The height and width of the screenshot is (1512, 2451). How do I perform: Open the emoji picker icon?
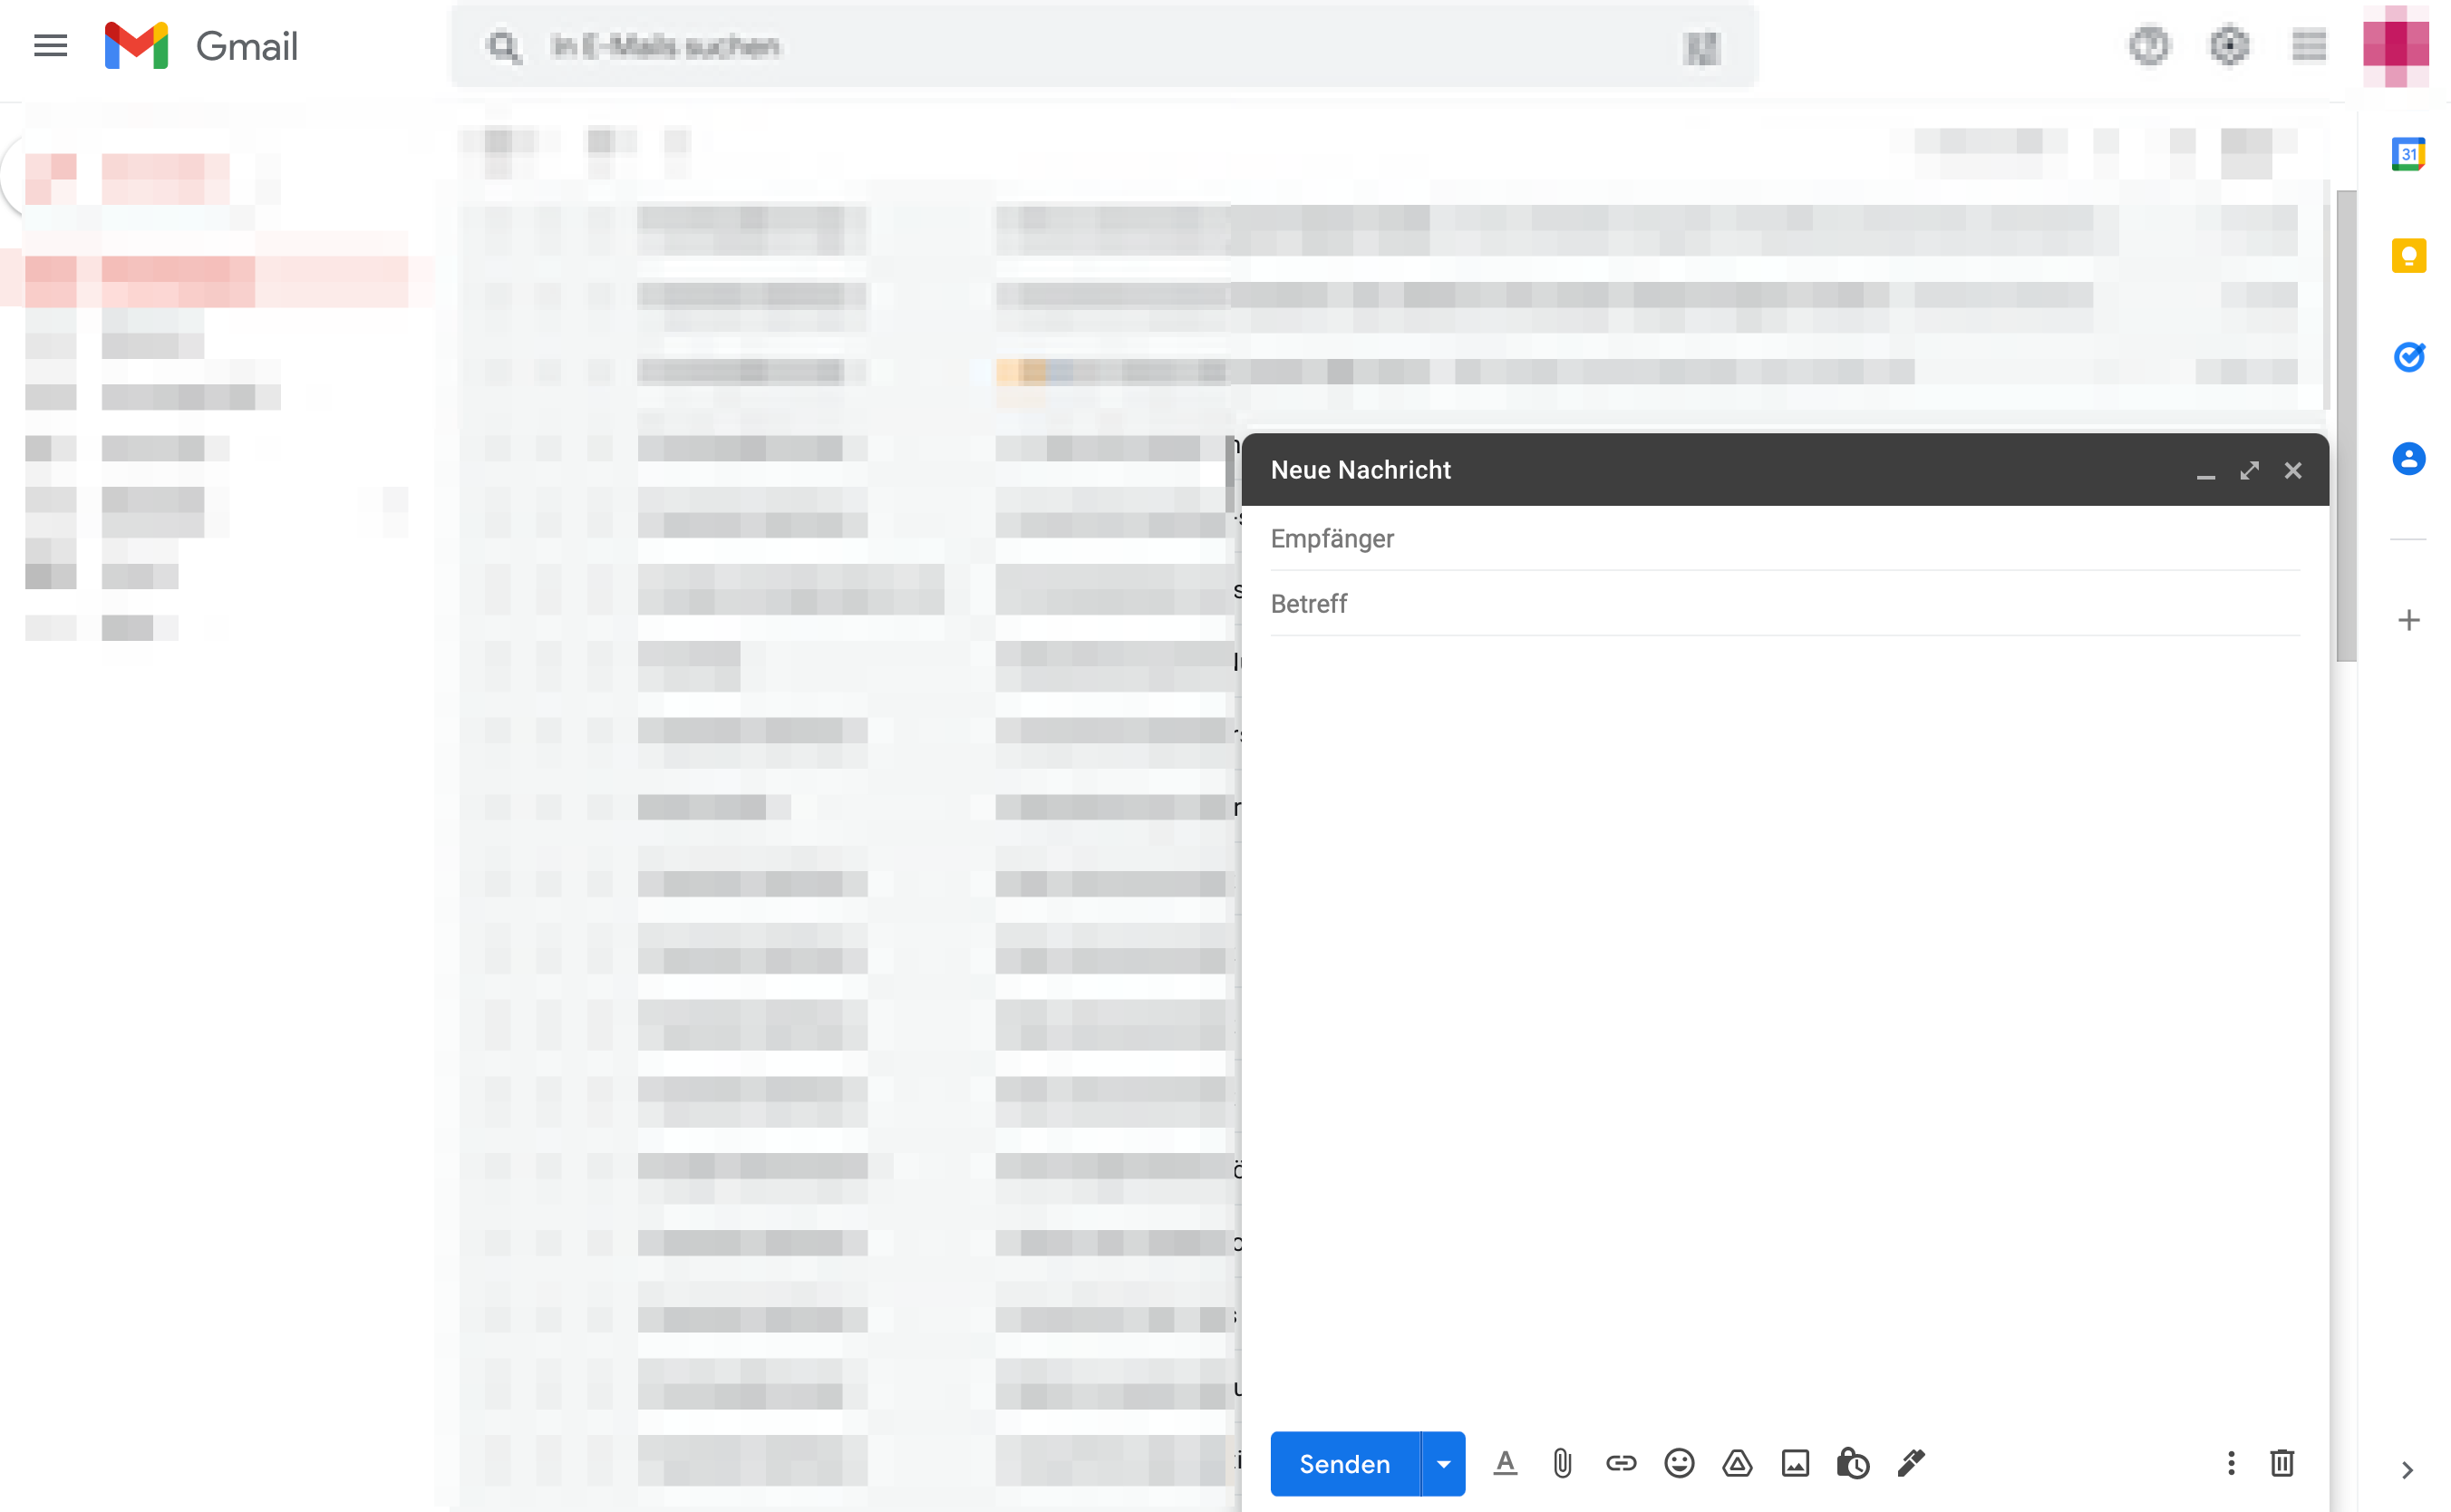pos(1679,1464)
